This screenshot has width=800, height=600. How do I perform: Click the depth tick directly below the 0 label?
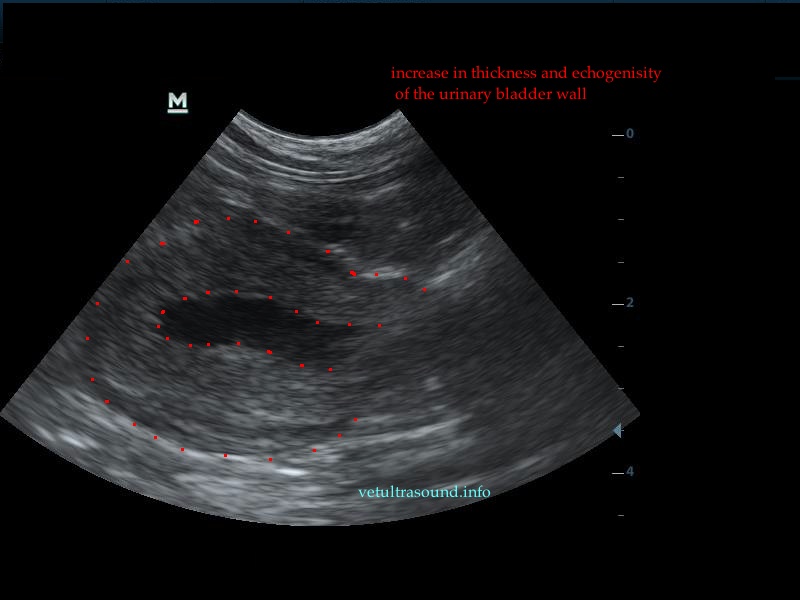pos(620,177)
